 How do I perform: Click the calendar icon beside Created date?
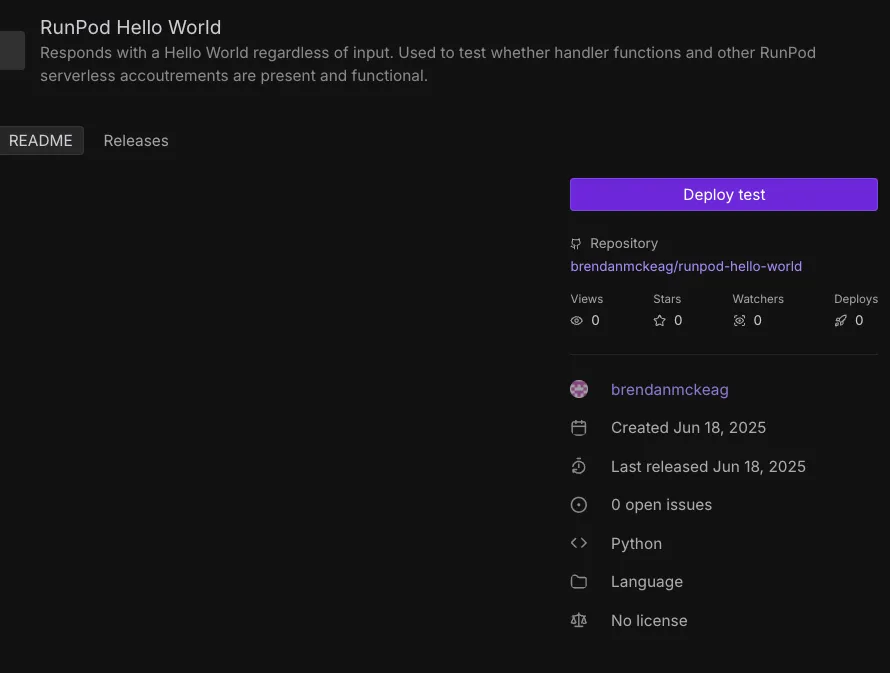(x=578, y=428)
